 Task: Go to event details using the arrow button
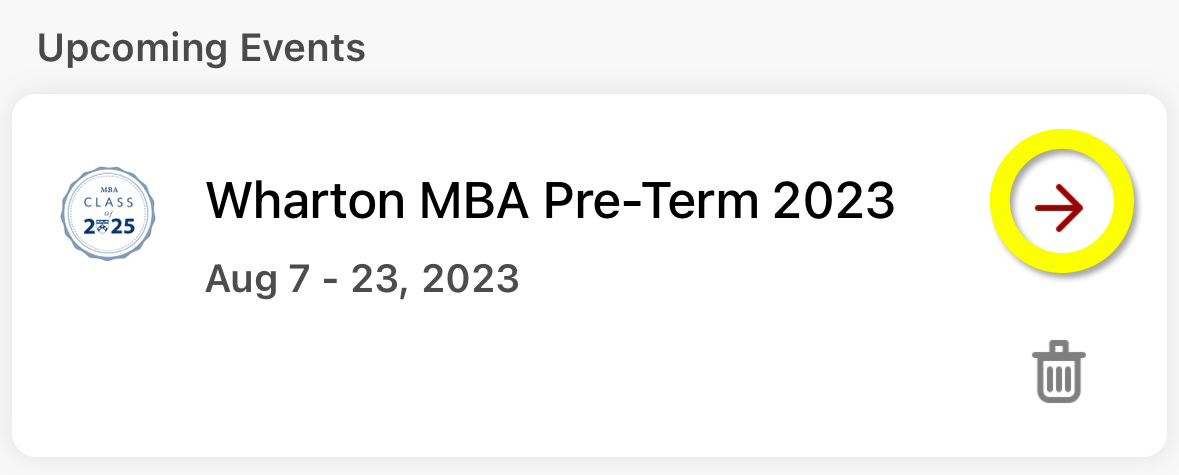tap(1059, 207)
